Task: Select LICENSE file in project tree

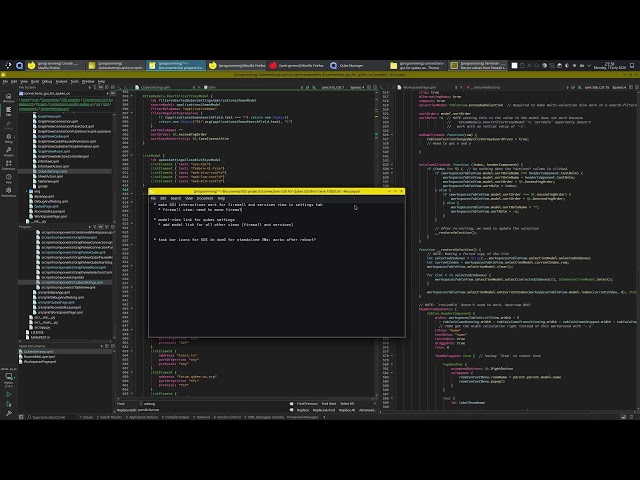Action: click(x=37, y=332)
